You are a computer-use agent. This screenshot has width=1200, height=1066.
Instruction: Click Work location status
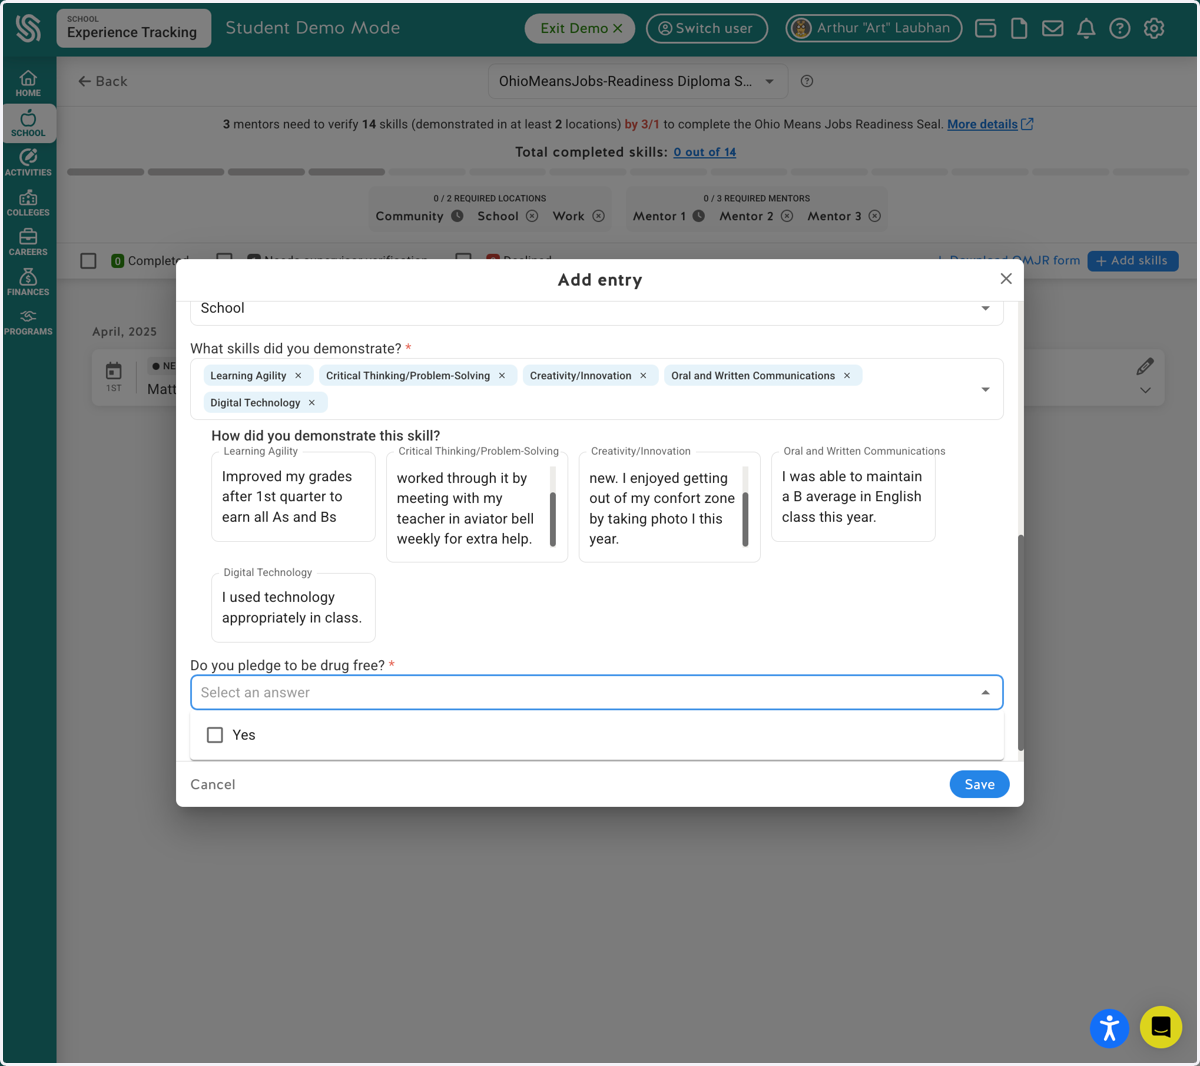tap(578, 216)
